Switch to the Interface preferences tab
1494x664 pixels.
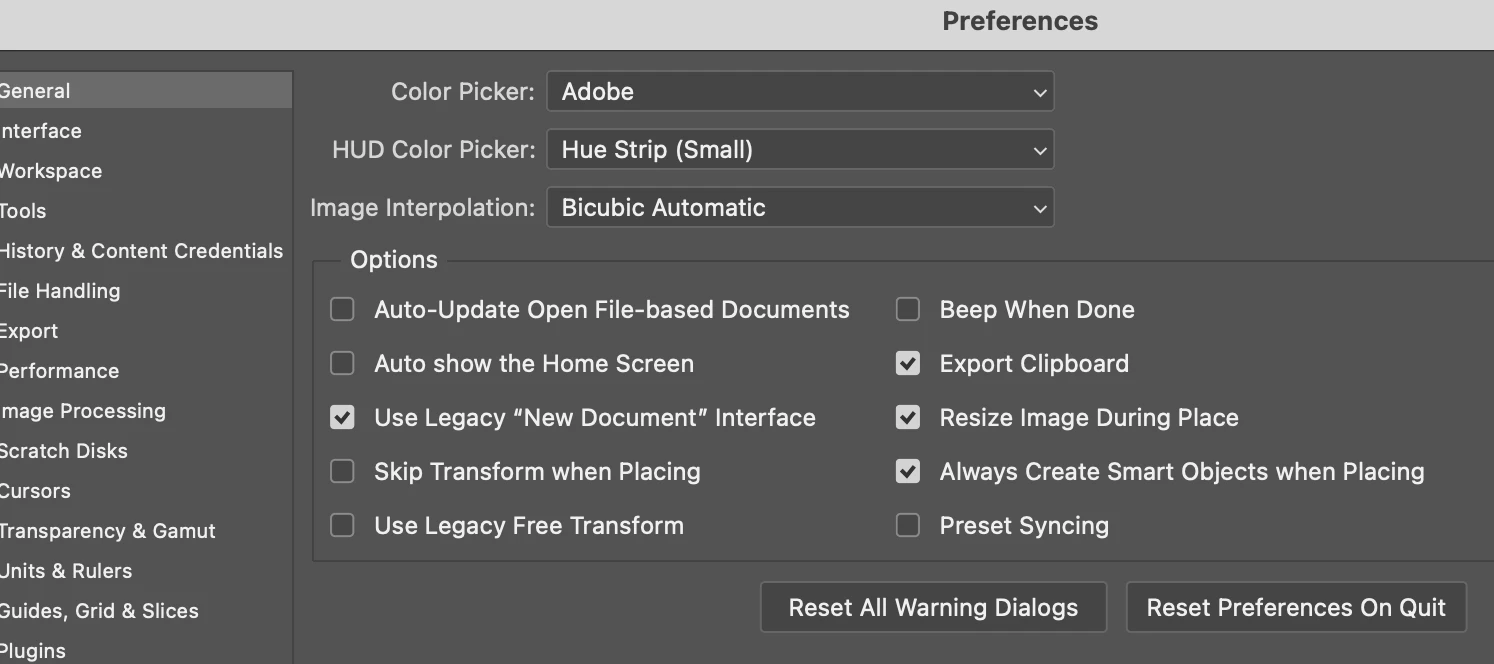(x=42, y=131)
